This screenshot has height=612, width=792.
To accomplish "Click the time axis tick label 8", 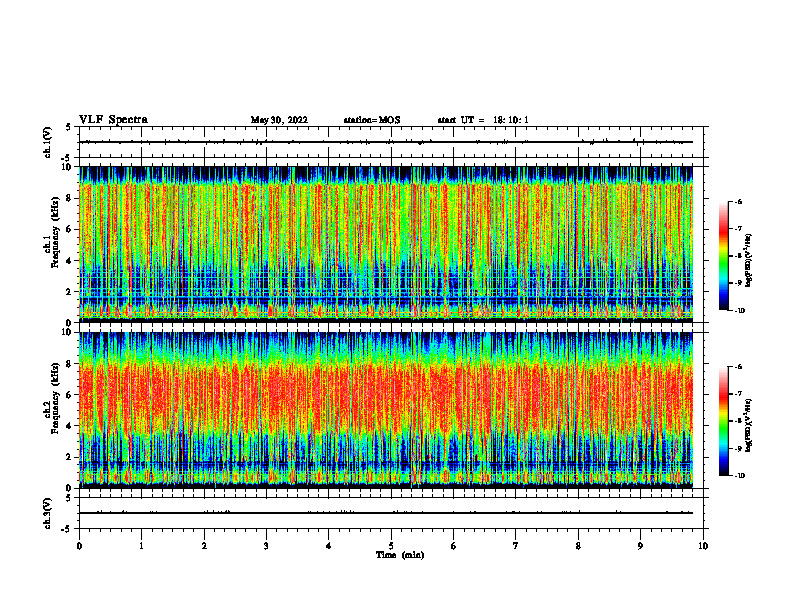I will click(578, 546).
